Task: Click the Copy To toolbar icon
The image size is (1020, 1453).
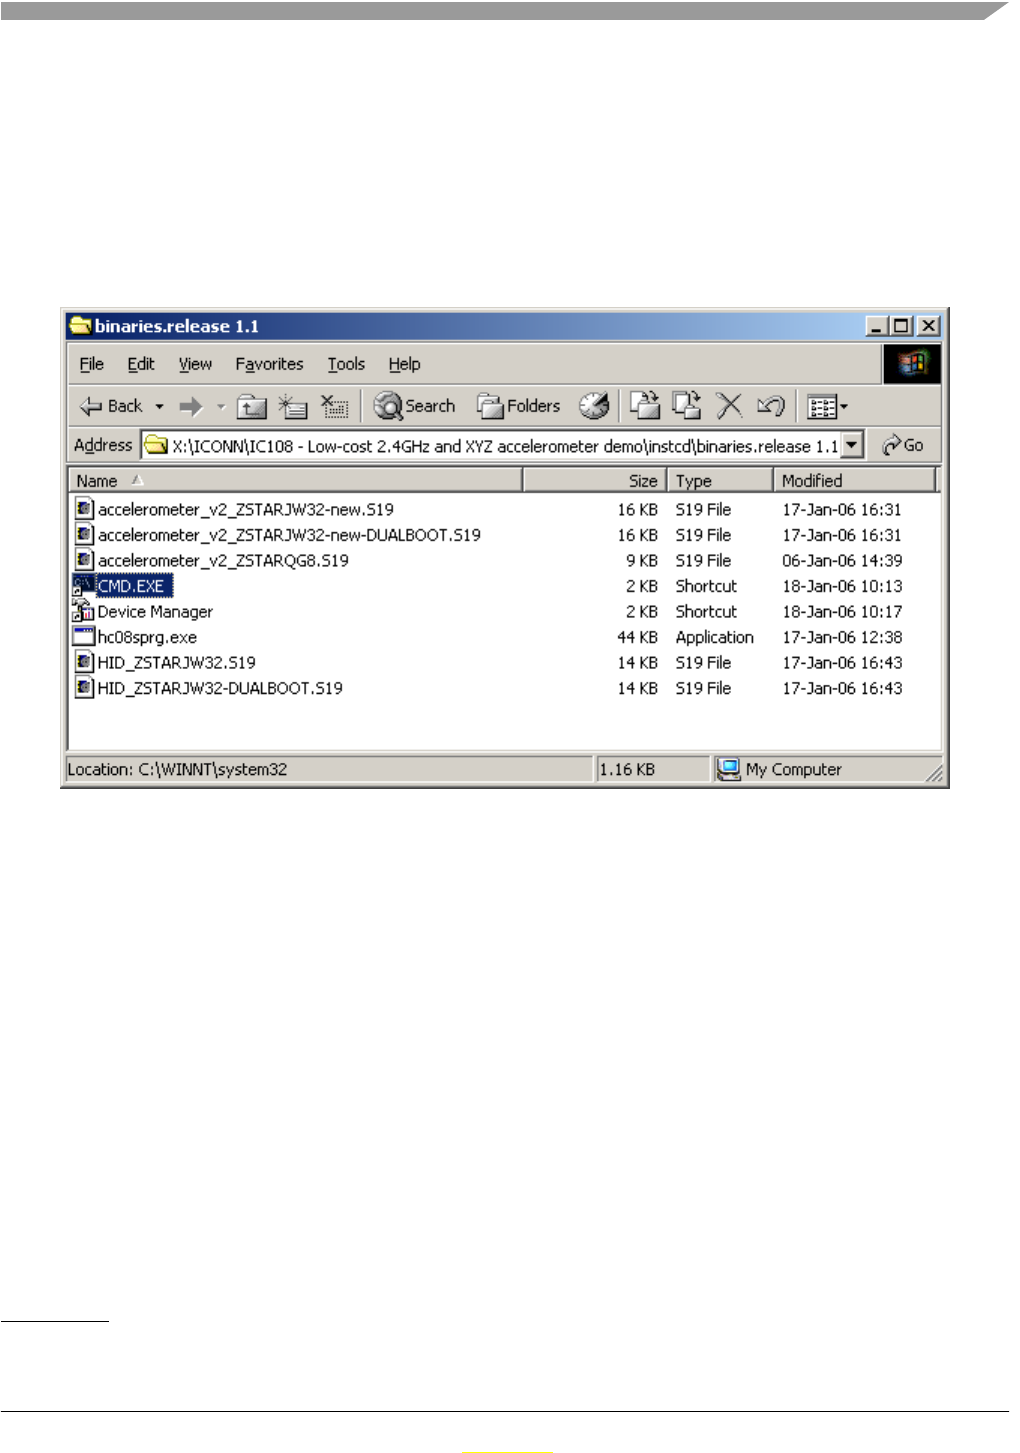Action: pyautogui.click(x=686, y=406)
